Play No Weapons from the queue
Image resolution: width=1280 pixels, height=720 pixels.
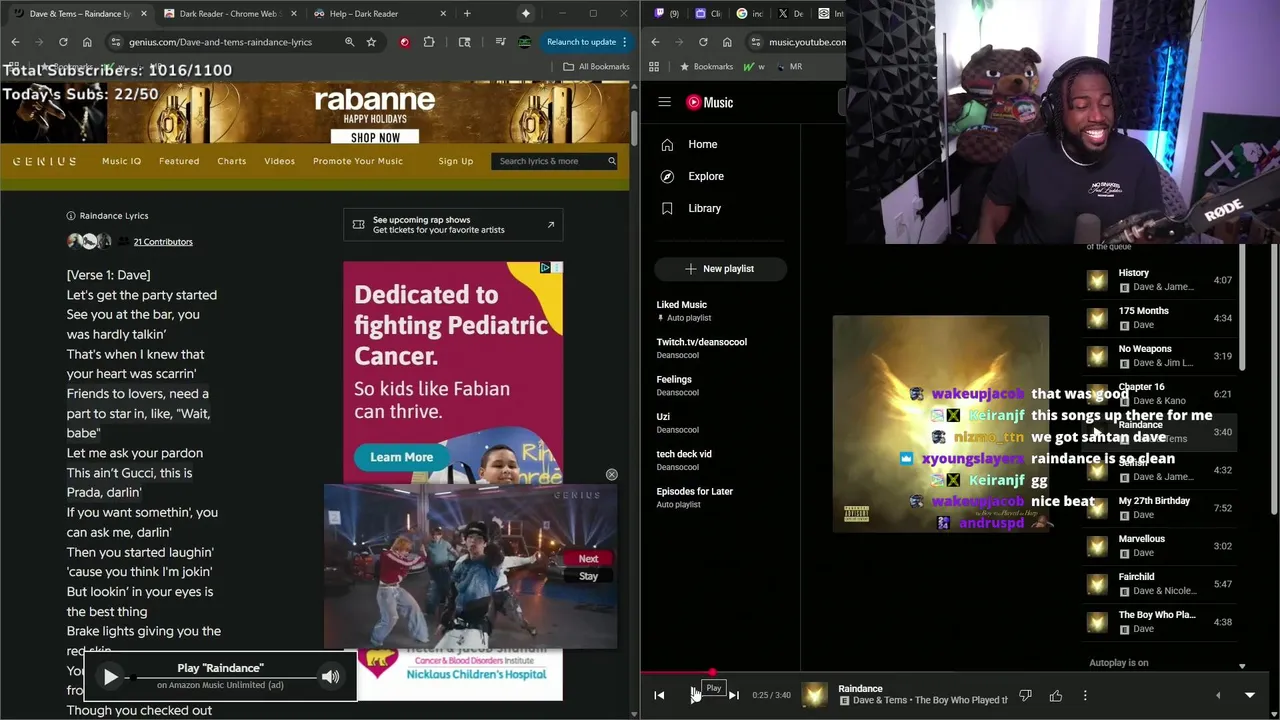click(1160, 356)
